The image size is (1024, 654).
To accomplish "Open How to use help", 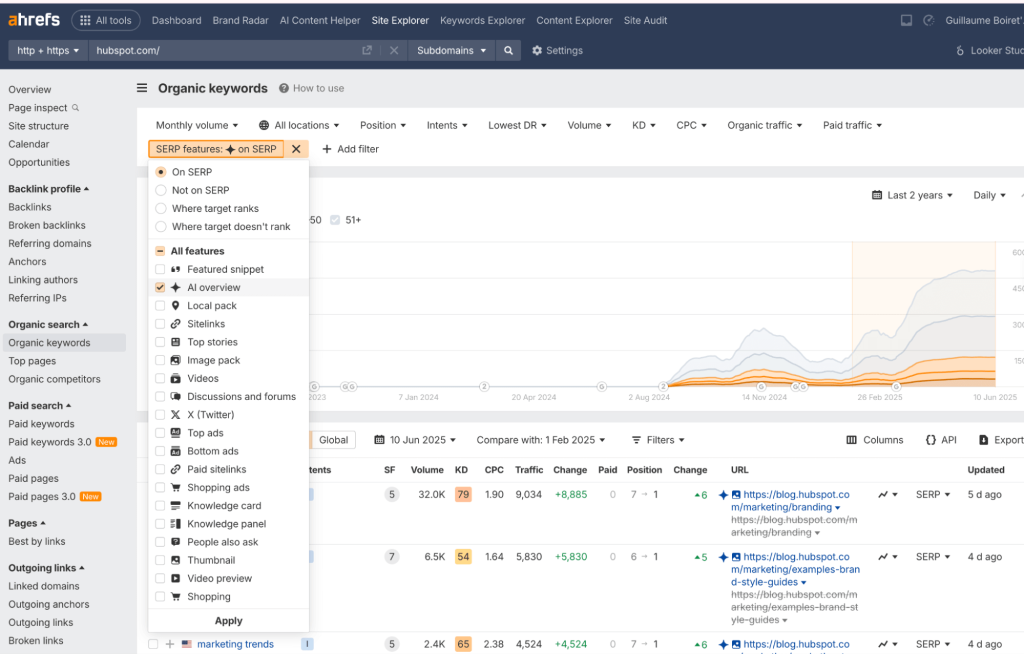I will [x=312, y=88].
